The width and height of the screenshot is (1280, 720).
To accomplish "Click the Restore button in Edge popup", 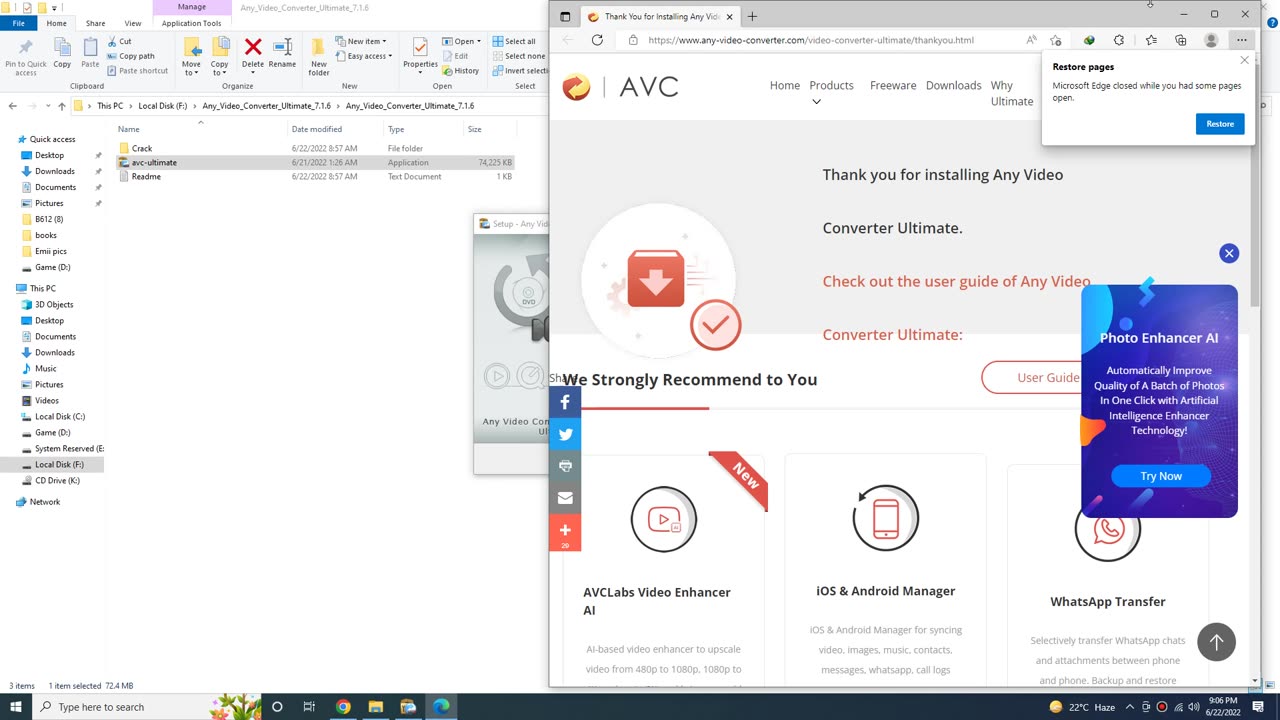I will point(1220,124).
